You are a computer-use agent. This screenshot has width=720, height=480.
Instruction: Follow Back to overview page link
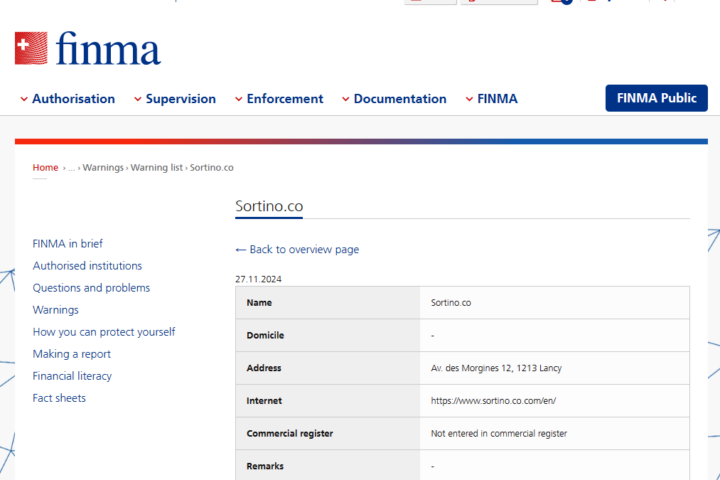tap(304, 249)
